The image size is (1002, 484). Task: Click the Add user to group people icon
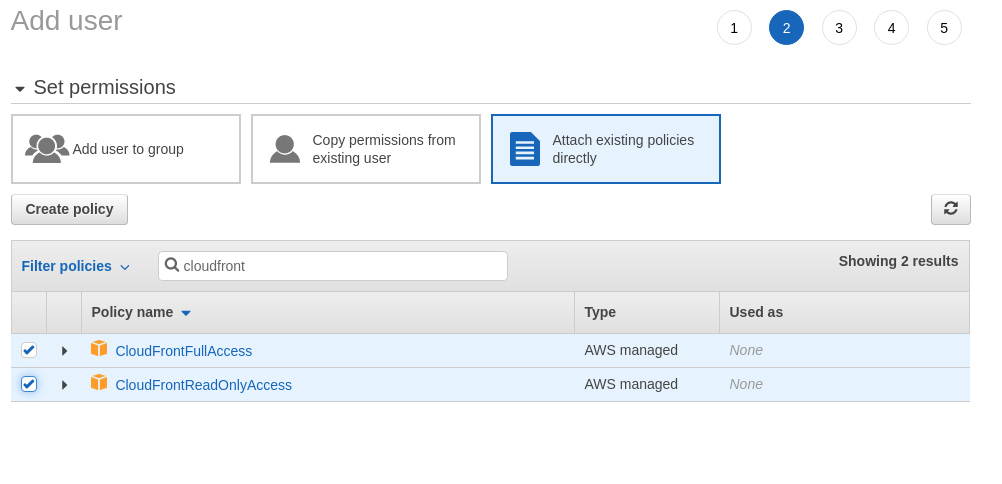pyautogui.click(x=46, y=149)
